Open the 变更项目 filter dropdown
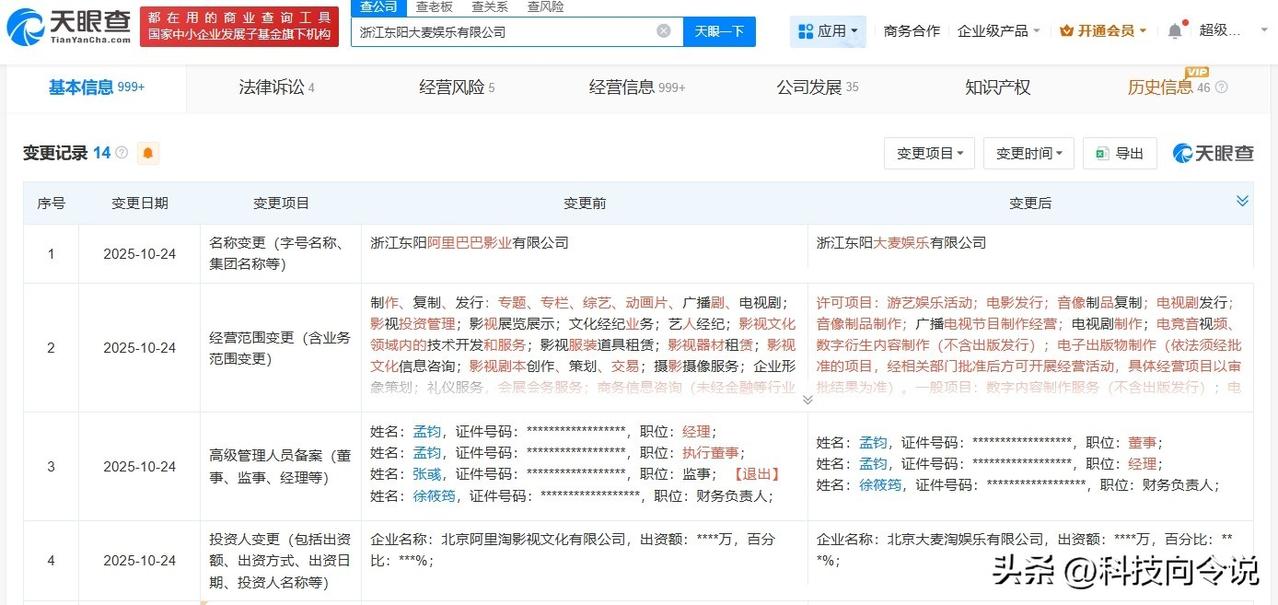The height and width of the screenshot is (605, 1278). (x=928, y=152)
